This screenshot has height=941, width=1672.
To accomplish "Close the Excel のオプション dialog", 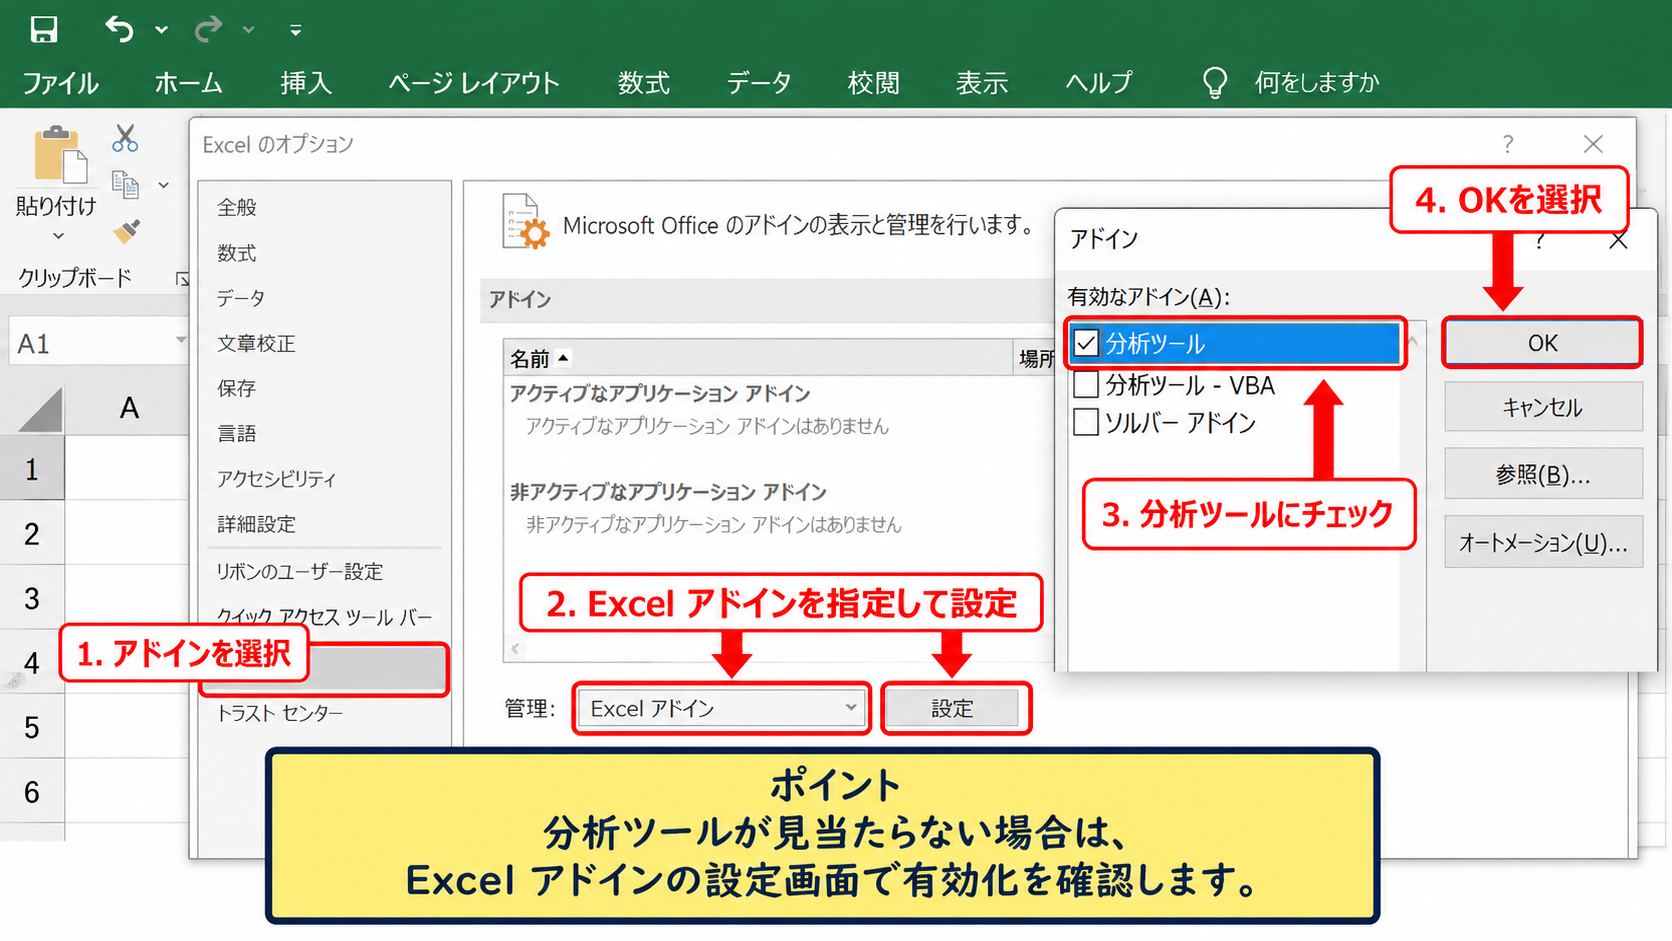I will [x=1593, y=144].
